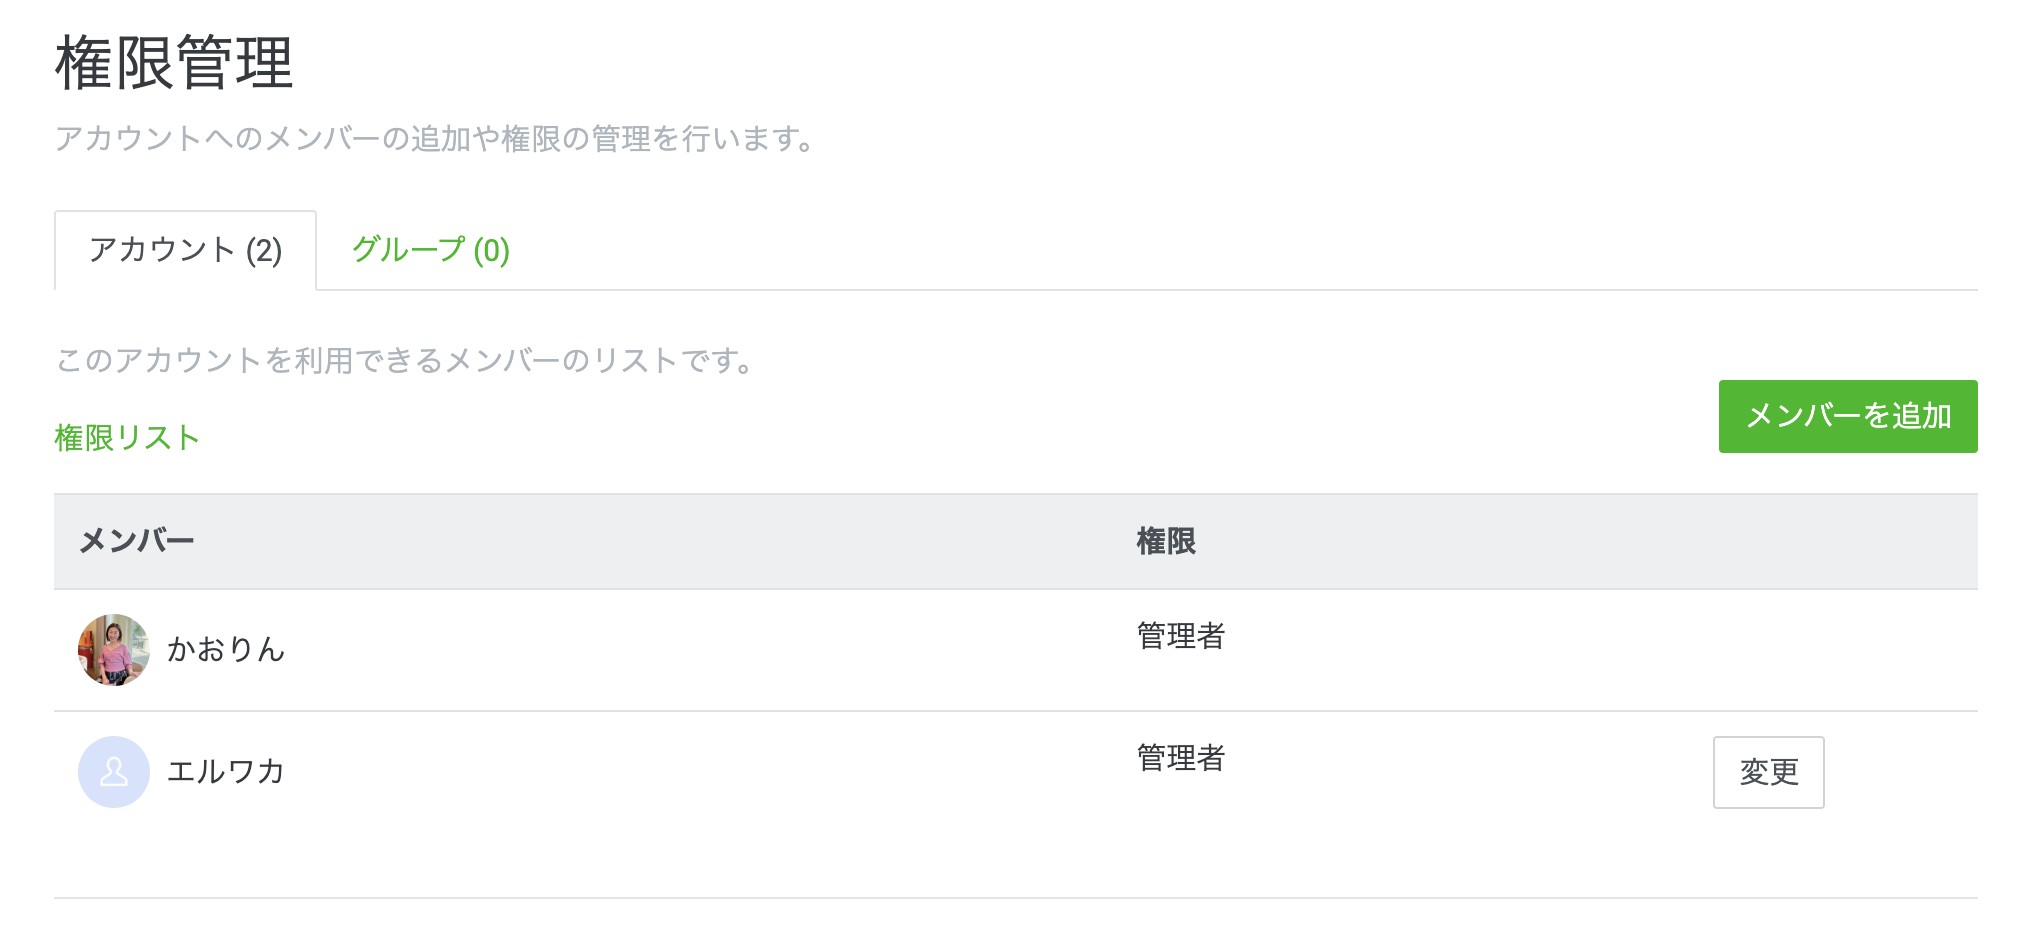Click the green メンバーを追加 button

[1848, 416]
